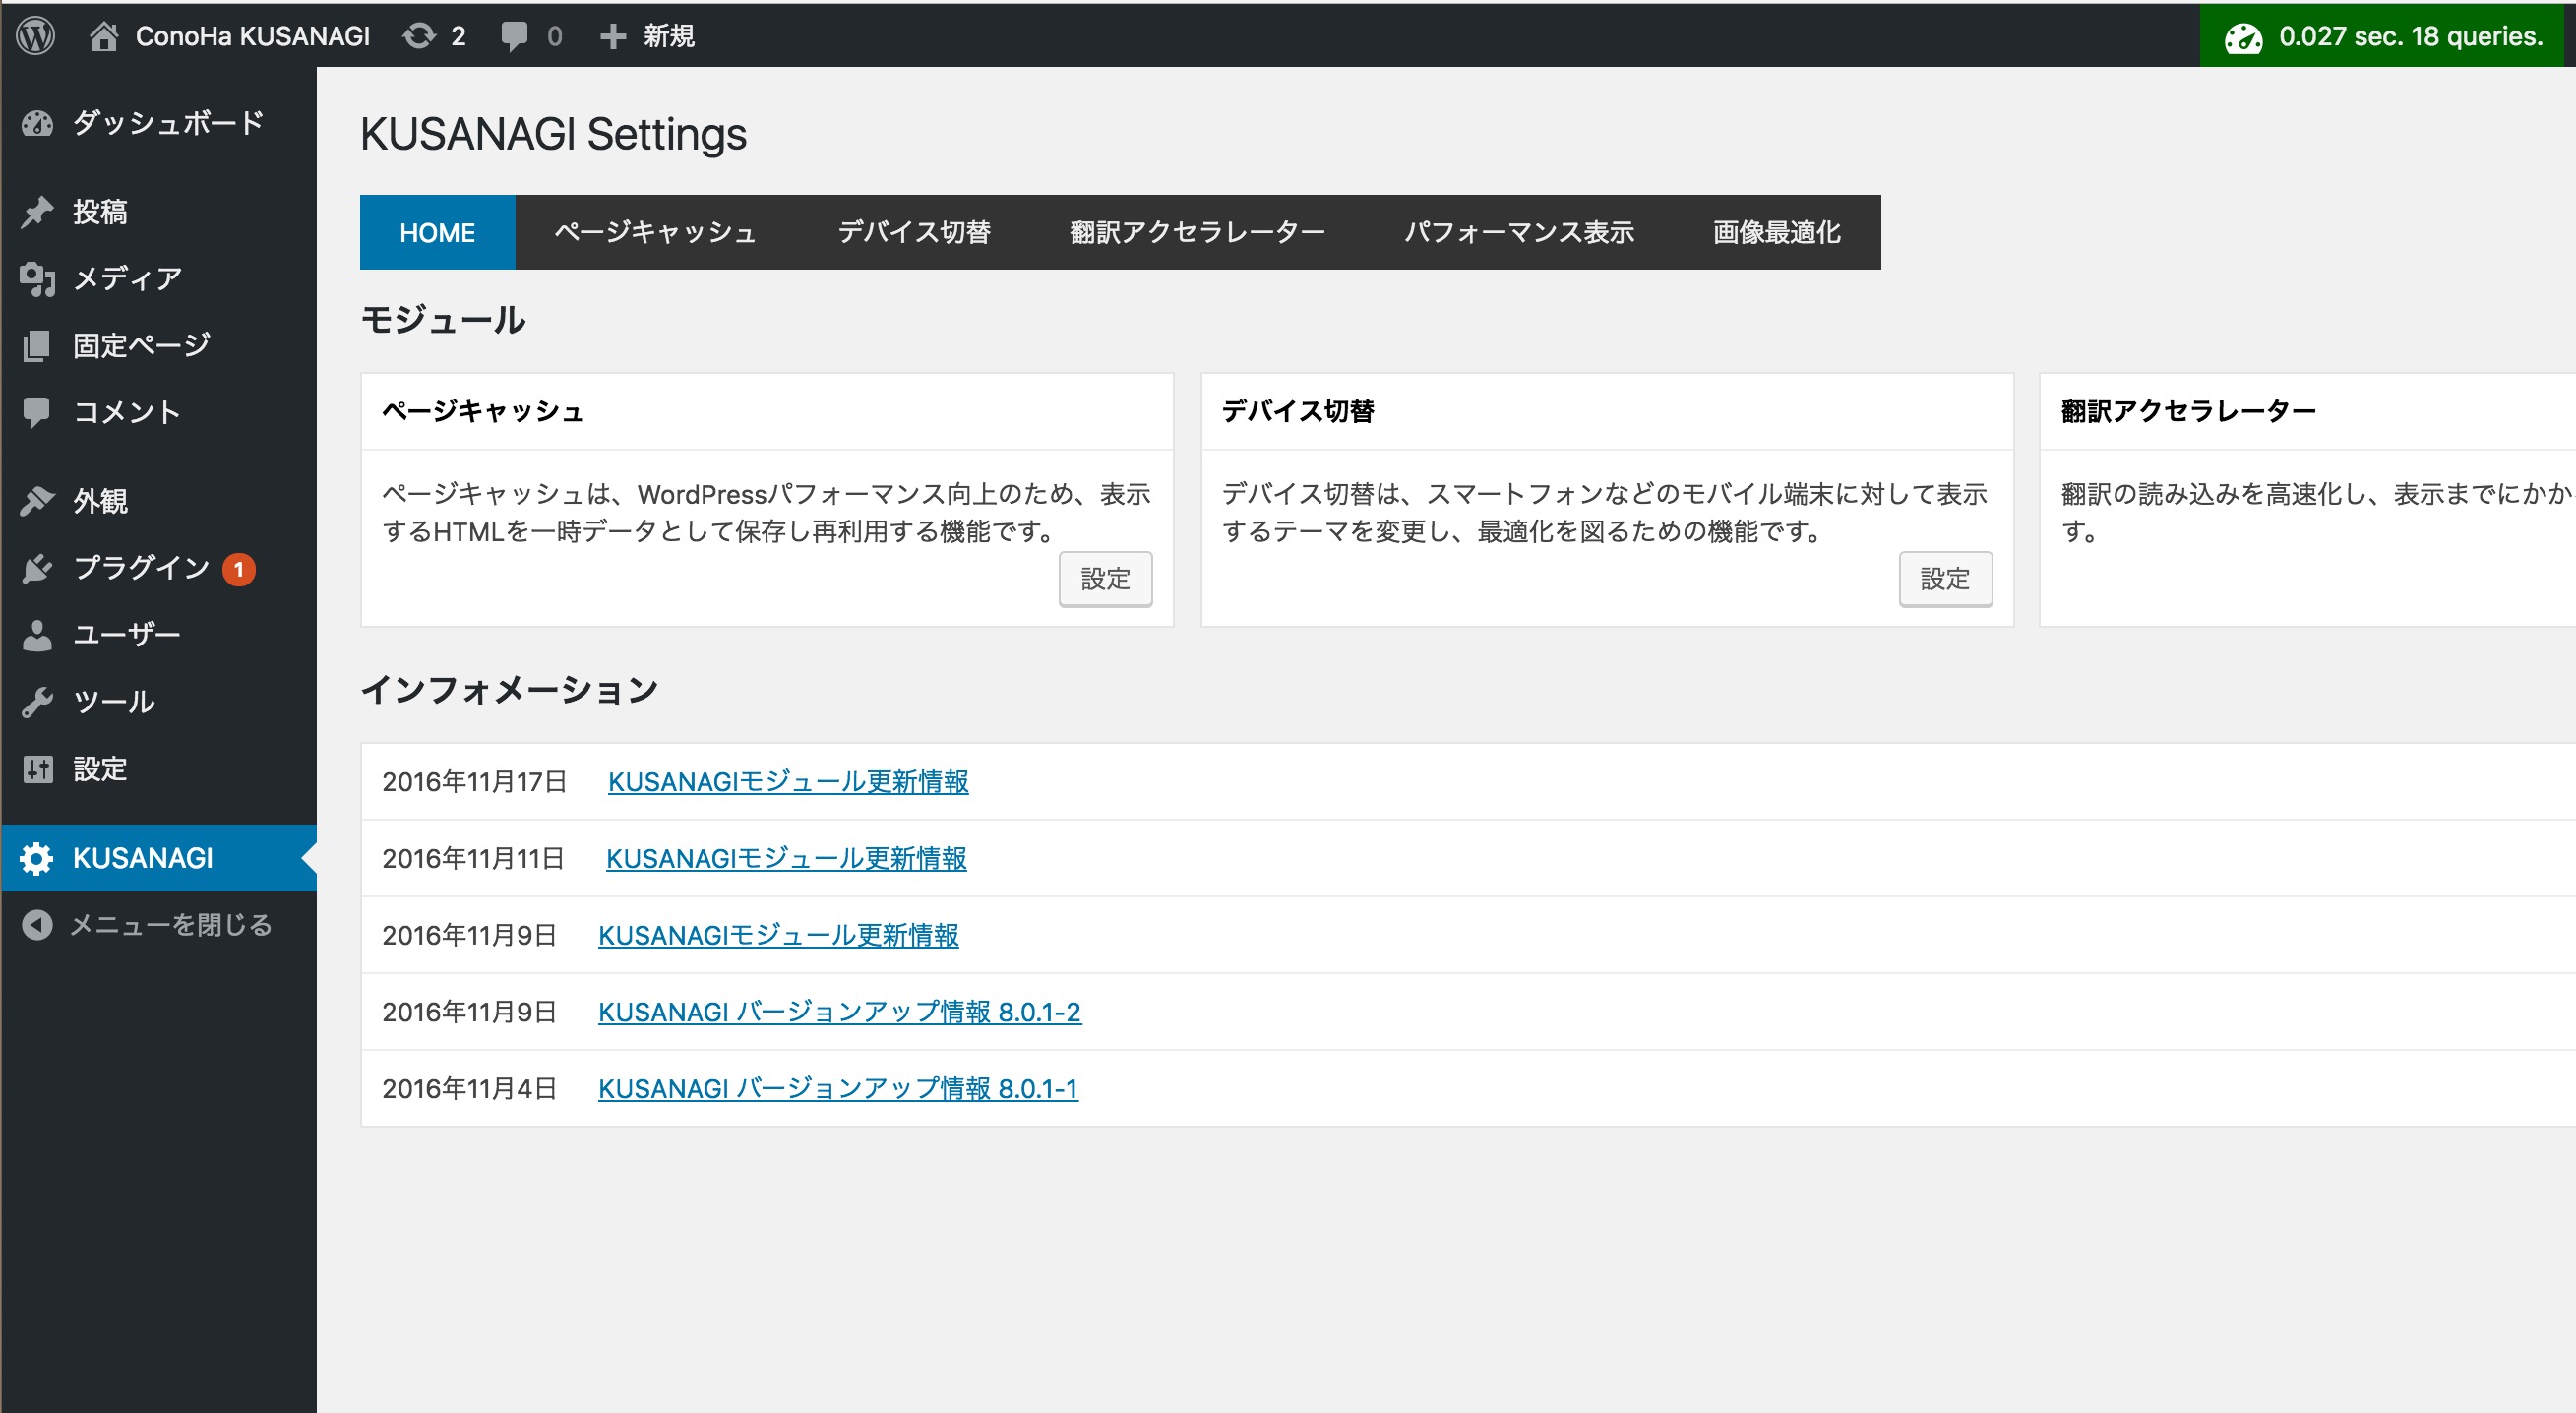
Task: Click the デバイス切替 card heading
Action: coord(1297,412)
